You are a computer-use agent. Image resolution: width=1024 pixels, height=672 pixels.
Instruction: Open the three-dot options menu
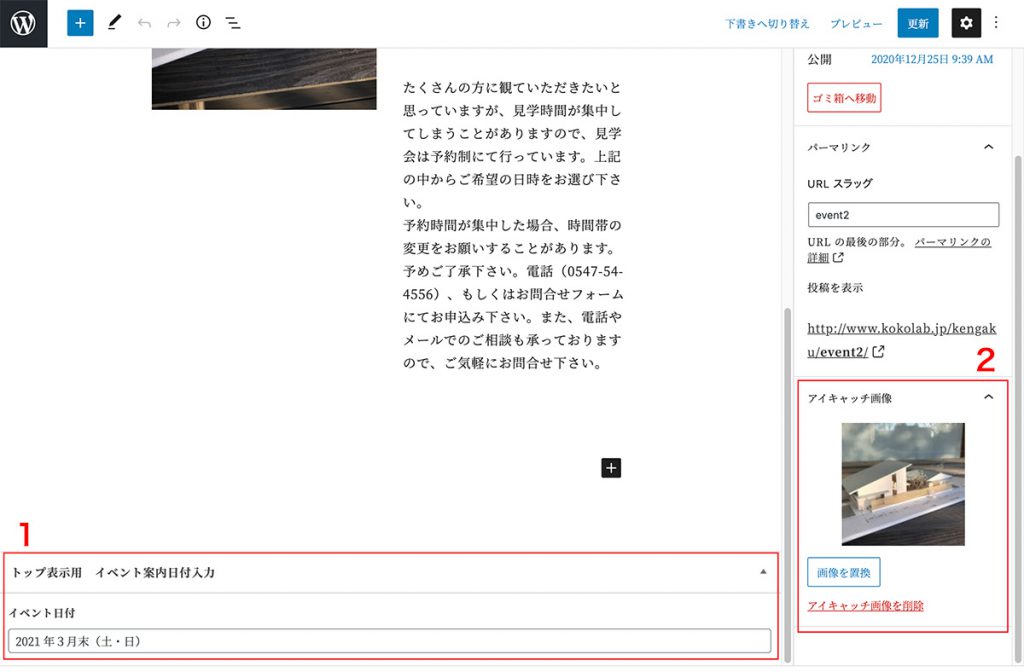coord(996,23)
